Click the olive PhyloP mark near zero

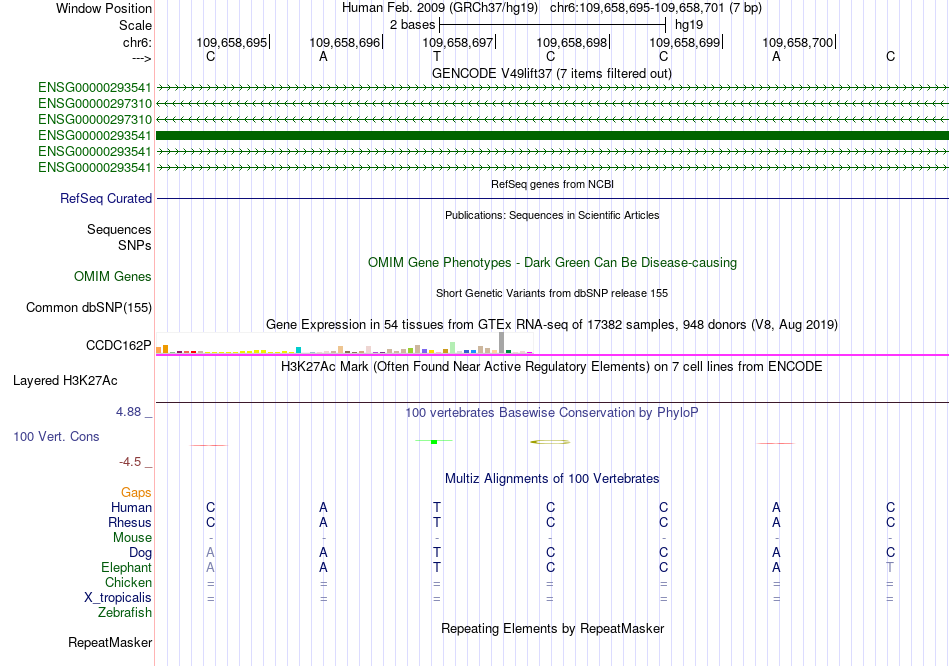point(550,442)
